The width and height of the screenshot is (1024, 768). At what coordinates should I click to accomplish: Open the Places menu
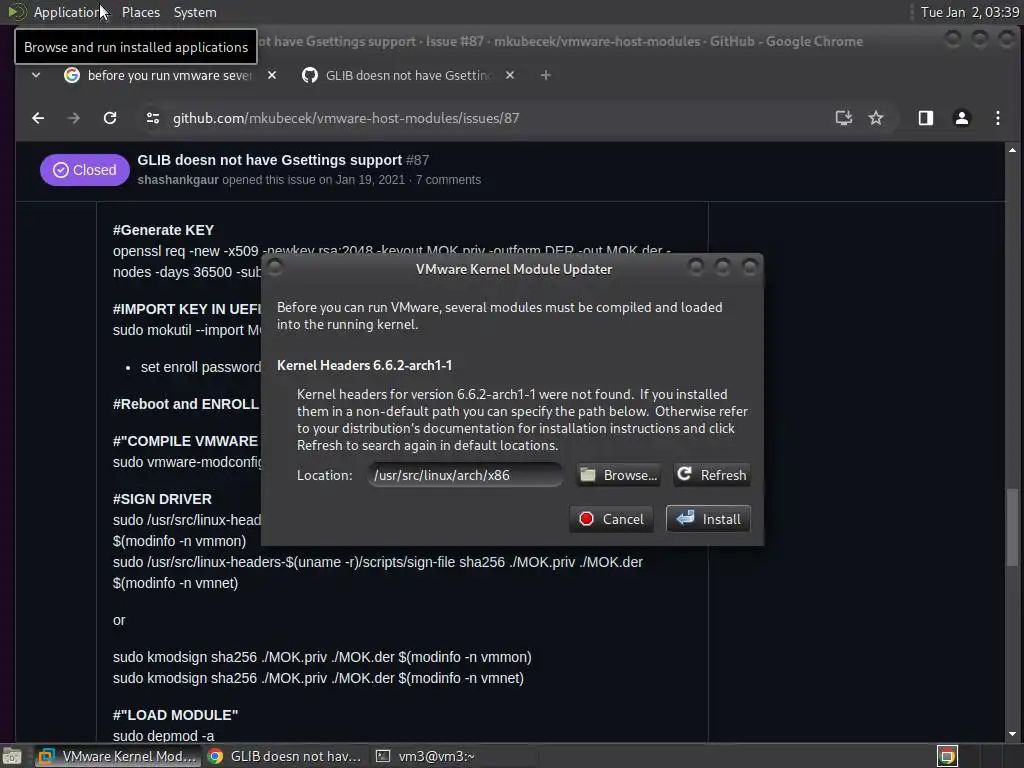click(x=140, y=12)
